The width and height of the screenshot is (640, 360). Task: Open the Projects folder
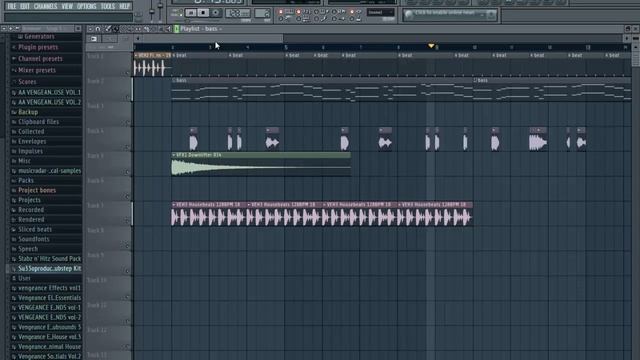[29, 200]
